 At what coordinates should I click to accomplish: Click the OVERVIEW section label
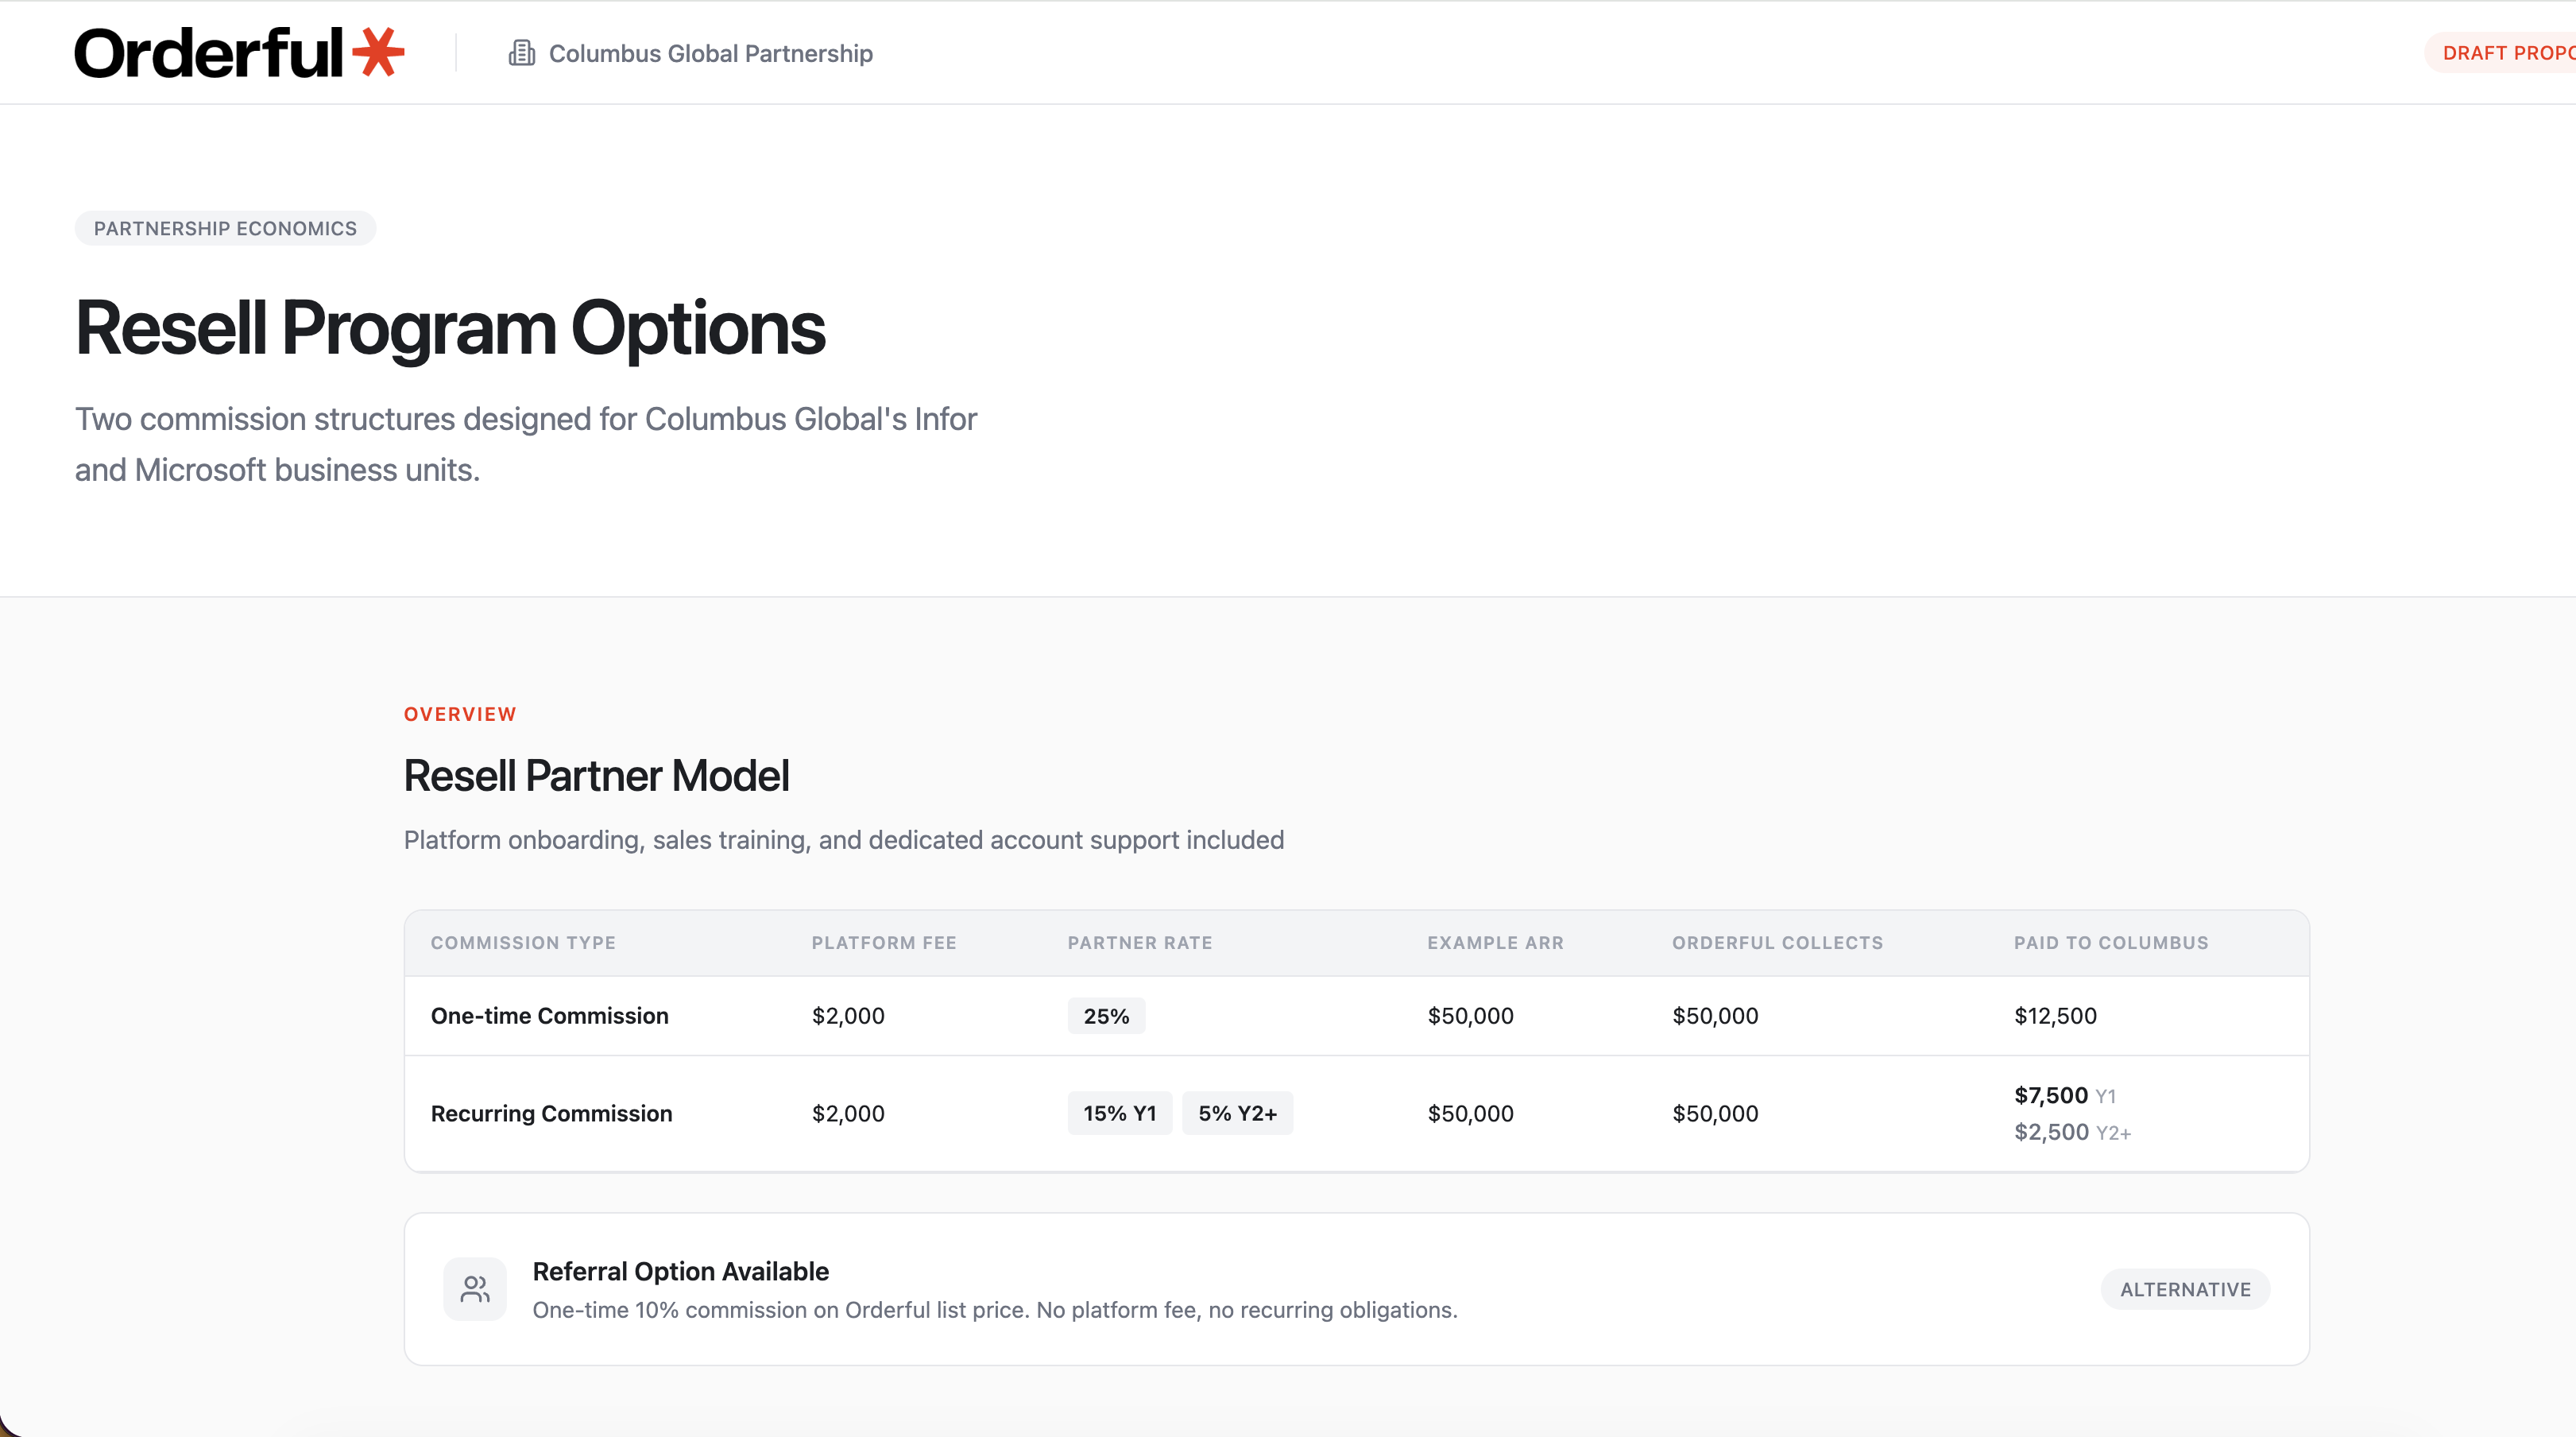(x=460, y=714)
